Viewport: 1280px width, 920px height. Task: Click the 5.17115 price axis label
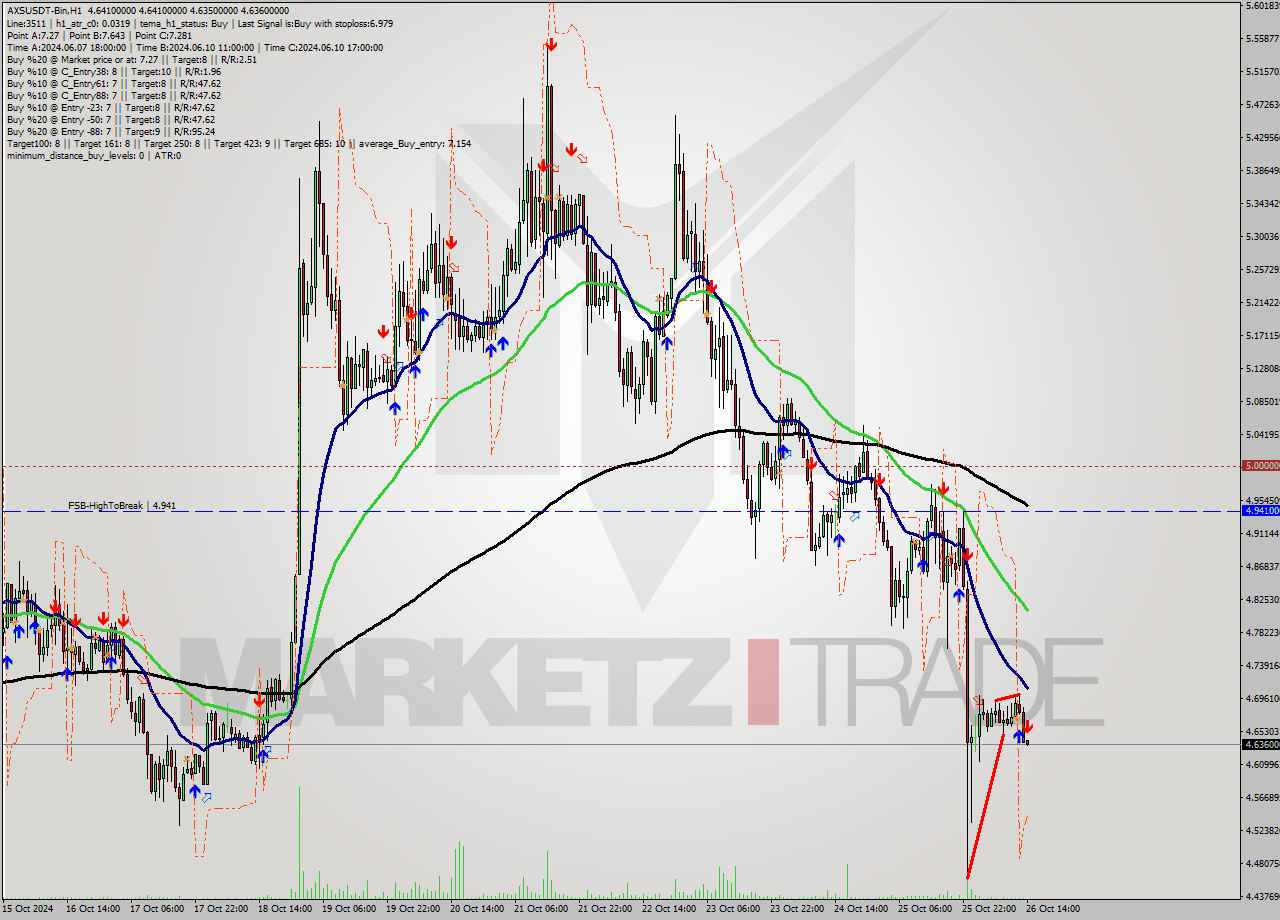[x=1262, y=336]
